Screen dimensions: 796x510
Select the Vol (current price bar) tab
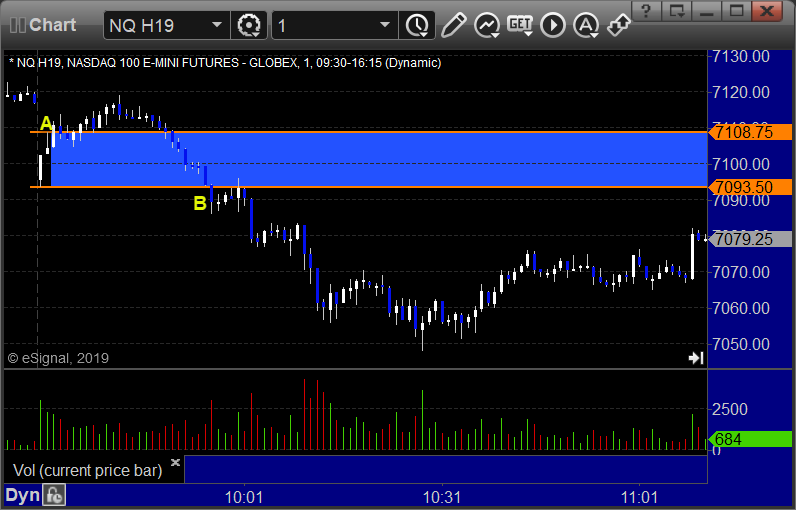pyautogui.click(x=87, y=470)
